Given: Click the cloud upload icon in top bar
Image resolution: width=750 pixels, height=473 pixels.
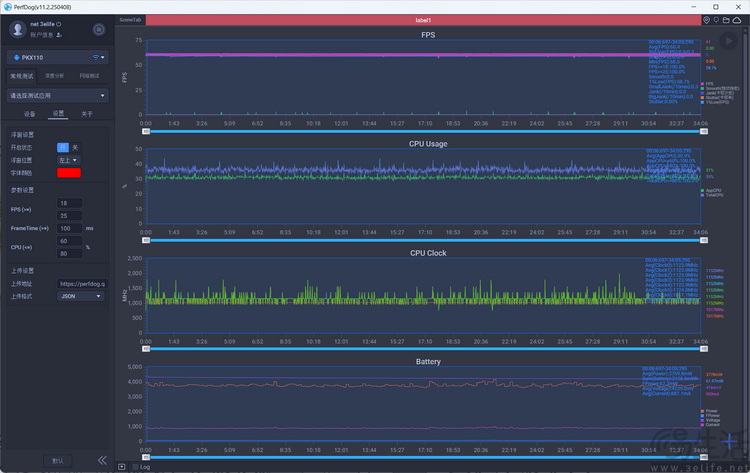Looking at the screenshot, I should pyautogui.click(x=737, y=20).
